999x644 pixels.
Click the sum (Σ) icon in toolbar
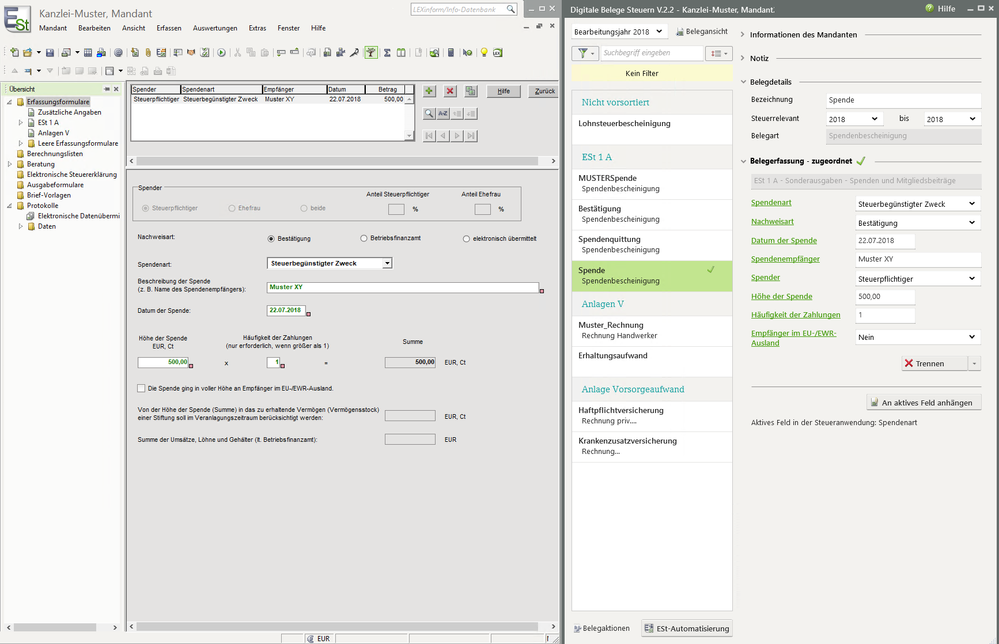click(387, 52)
